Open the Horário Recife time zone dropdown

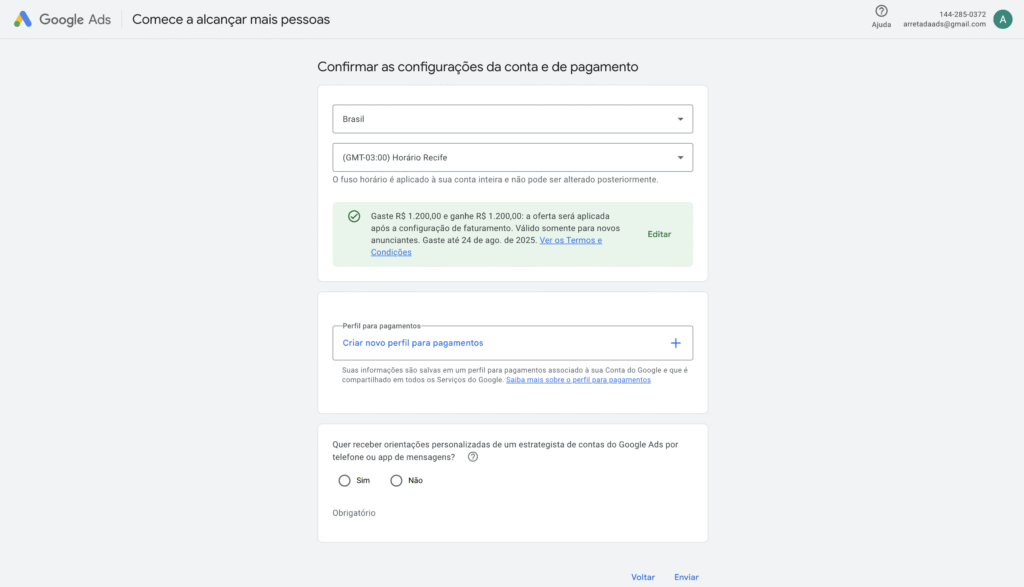pos(513,157)
